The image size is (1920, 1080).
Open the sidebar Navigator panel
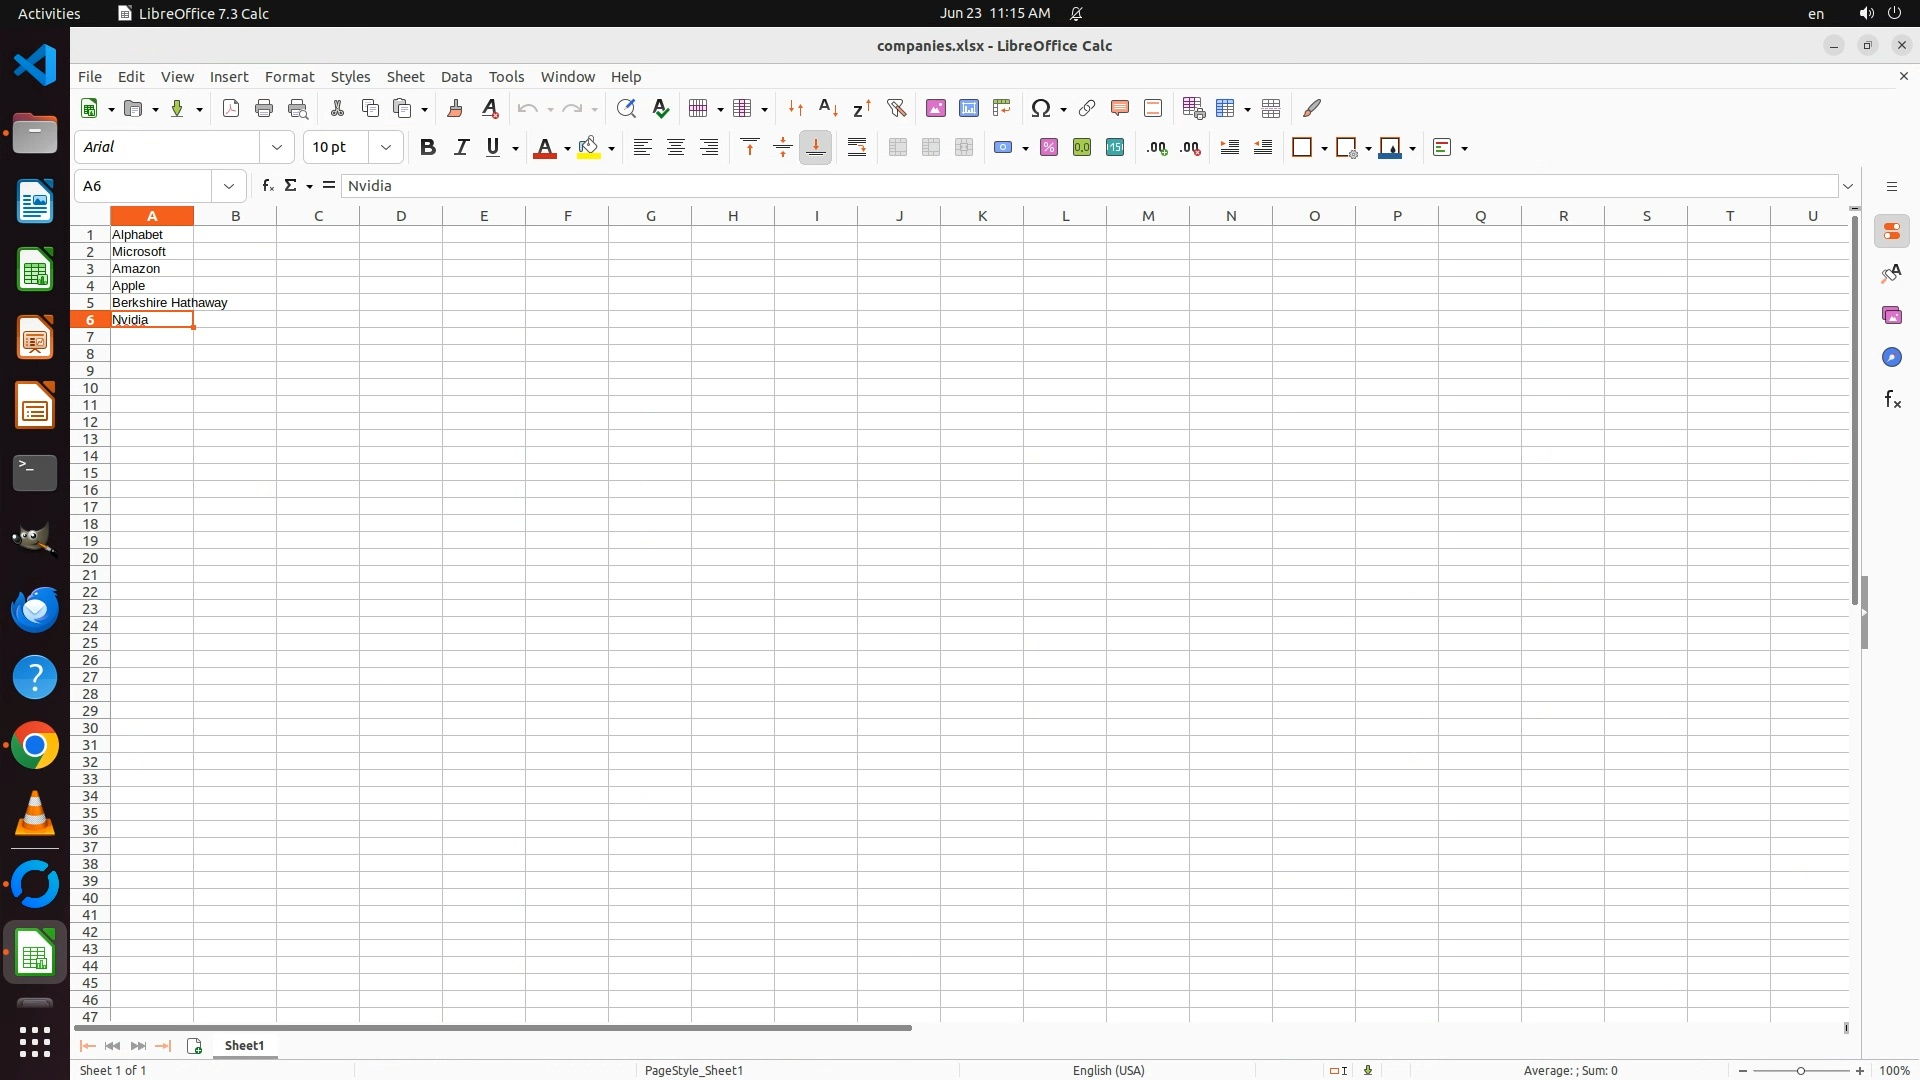(1891, 358)
